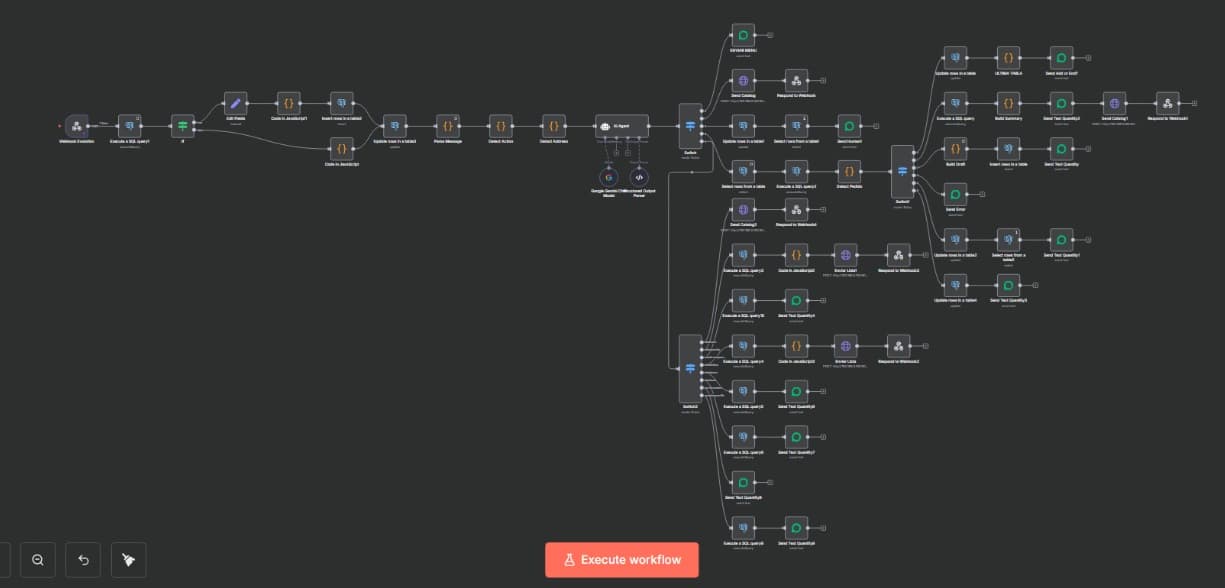Click the reset zoom arrow button

pyautogui.click(x=83, y=560)
